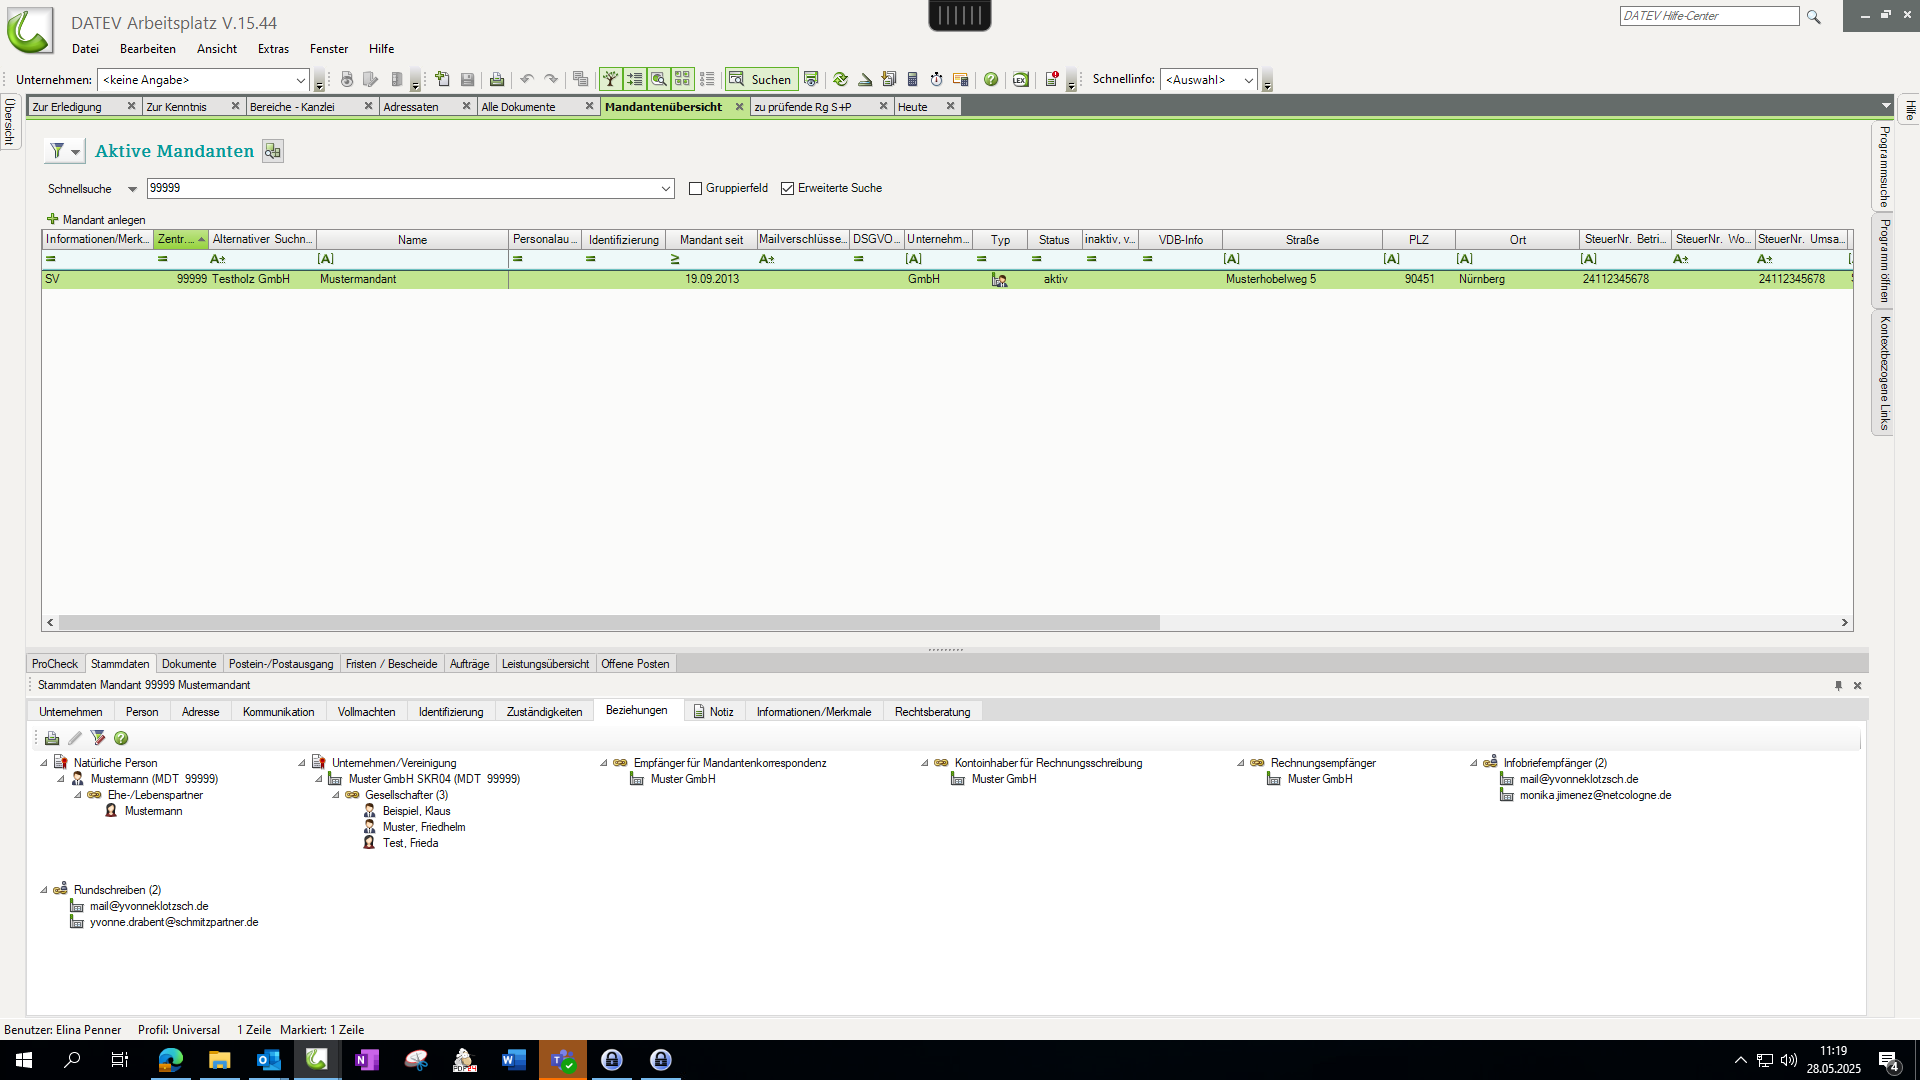
Task: Click the green refresh arrows icon
Action: pyautogui.click(x=840, y=80)
